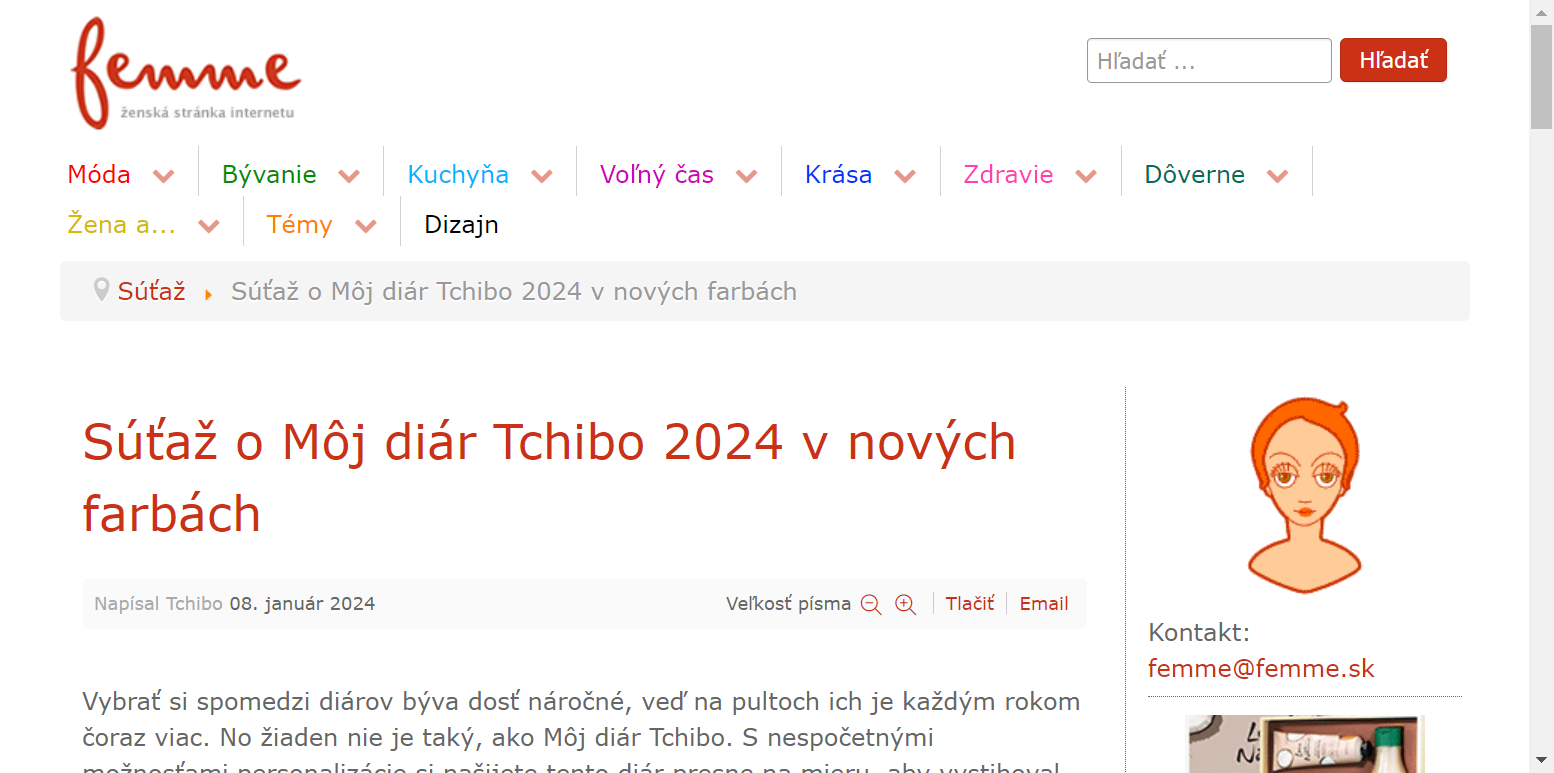Click the Email article link
This screenshot has width=1554, height=773.
(1044, 603)
